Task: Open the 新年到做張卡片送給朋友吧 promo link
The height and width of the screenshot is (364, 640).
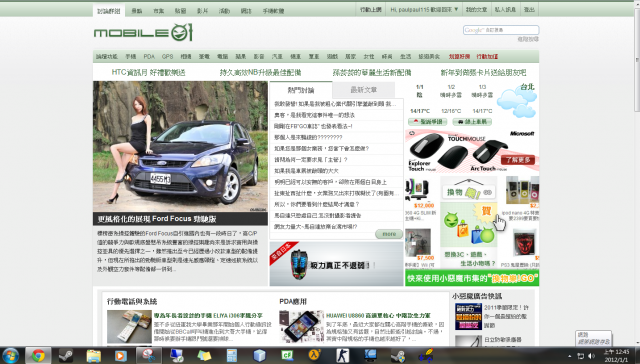Action: coord(483,73)
